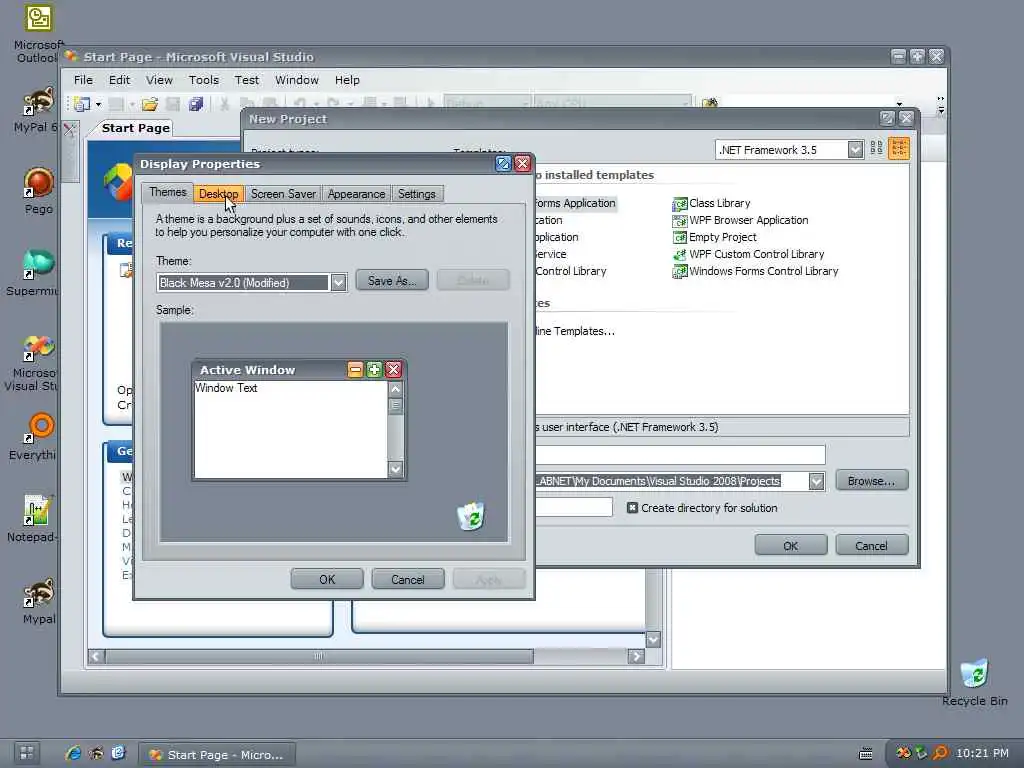The image size is (1024, 768).
Task: Open the Edit menu
Action: click(120, 80)
